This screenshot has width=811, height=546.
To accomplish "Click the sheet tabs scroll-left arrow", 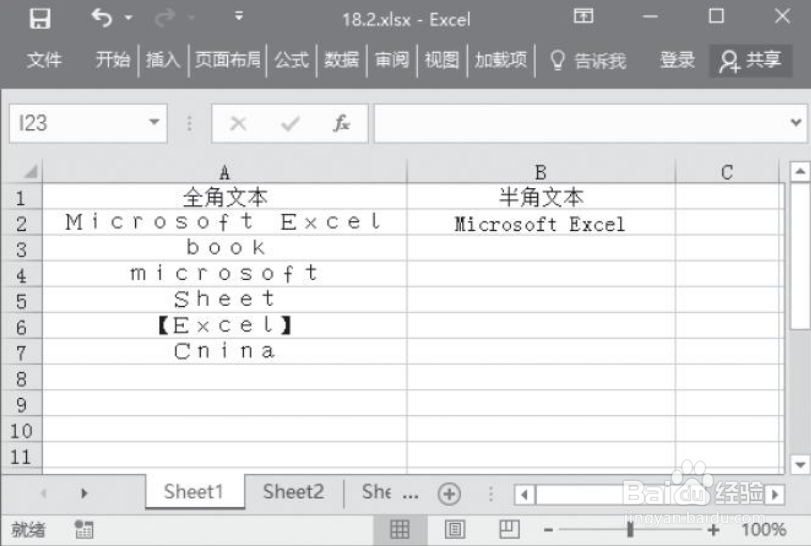I will coord(44,493).
